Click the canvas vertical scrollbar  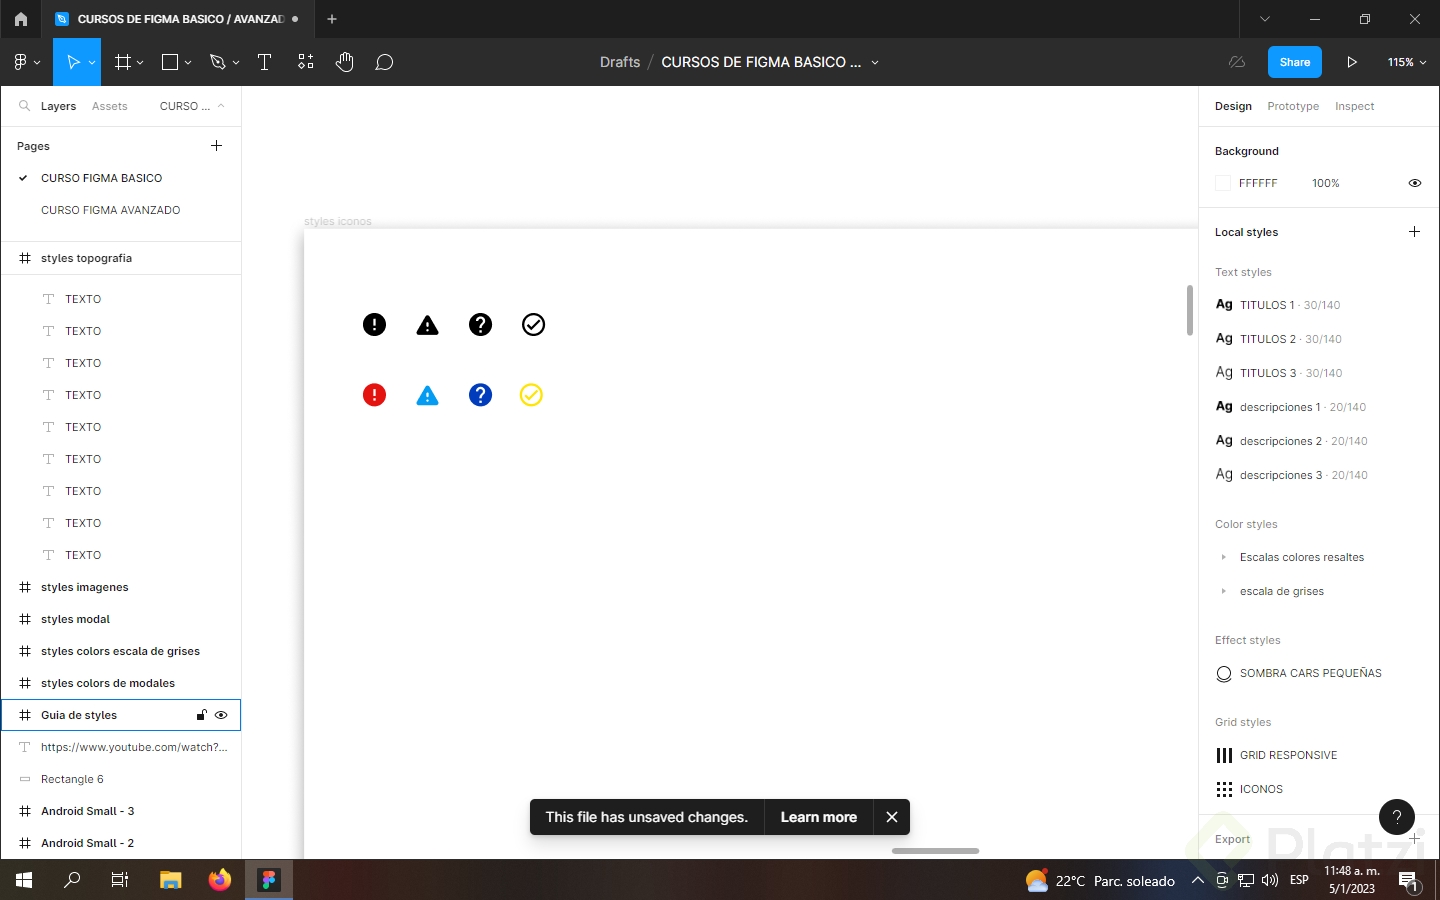tap(1189, 310)
